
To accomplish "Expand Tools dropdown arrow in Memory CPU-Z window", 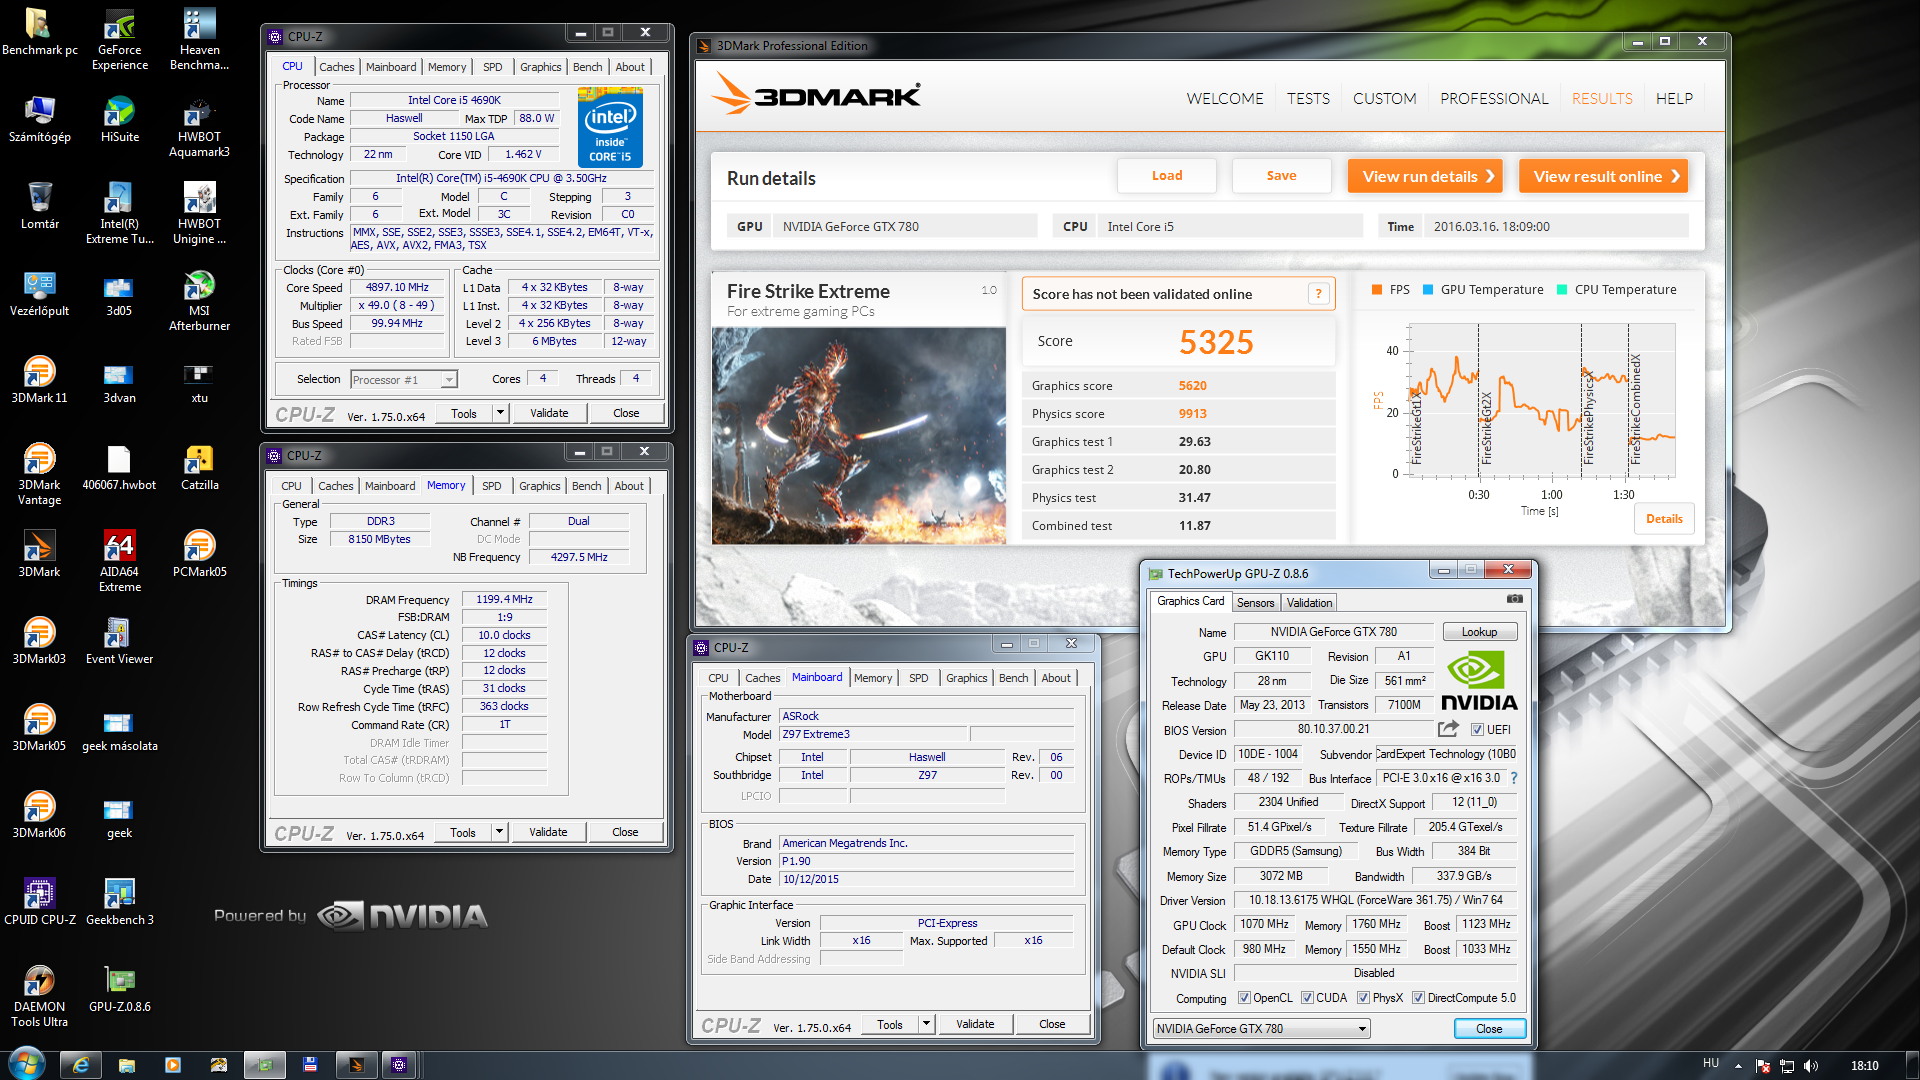I will coord(499,832).
